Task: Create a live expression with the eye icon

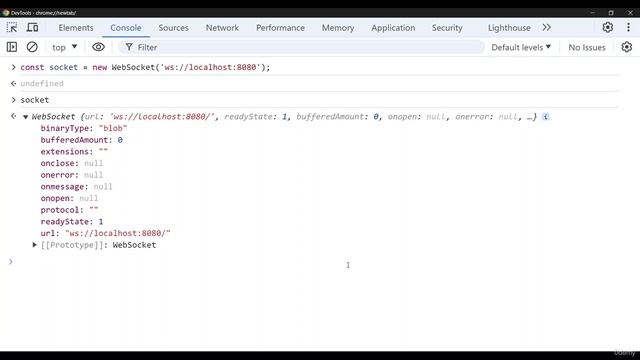Action: (98, 47)
